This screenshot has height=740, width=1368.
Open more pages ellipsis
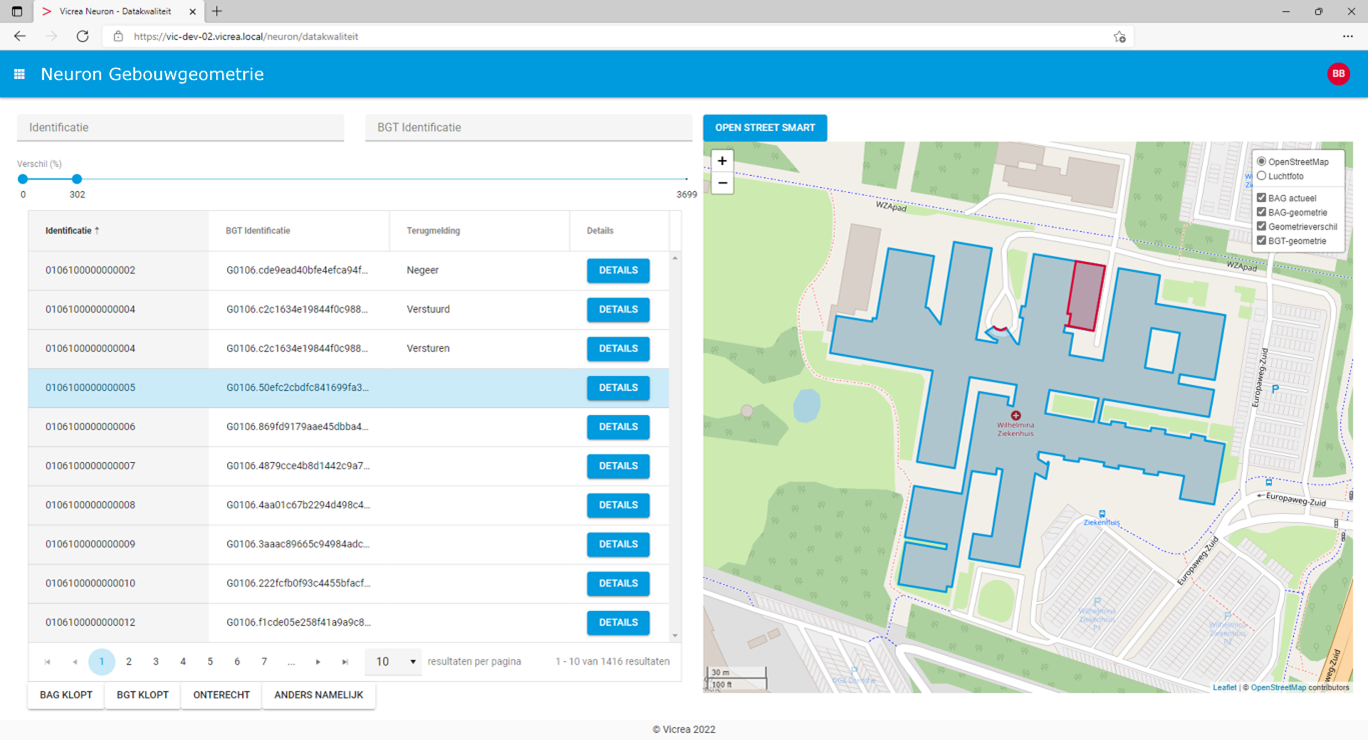tap(291, 662)
